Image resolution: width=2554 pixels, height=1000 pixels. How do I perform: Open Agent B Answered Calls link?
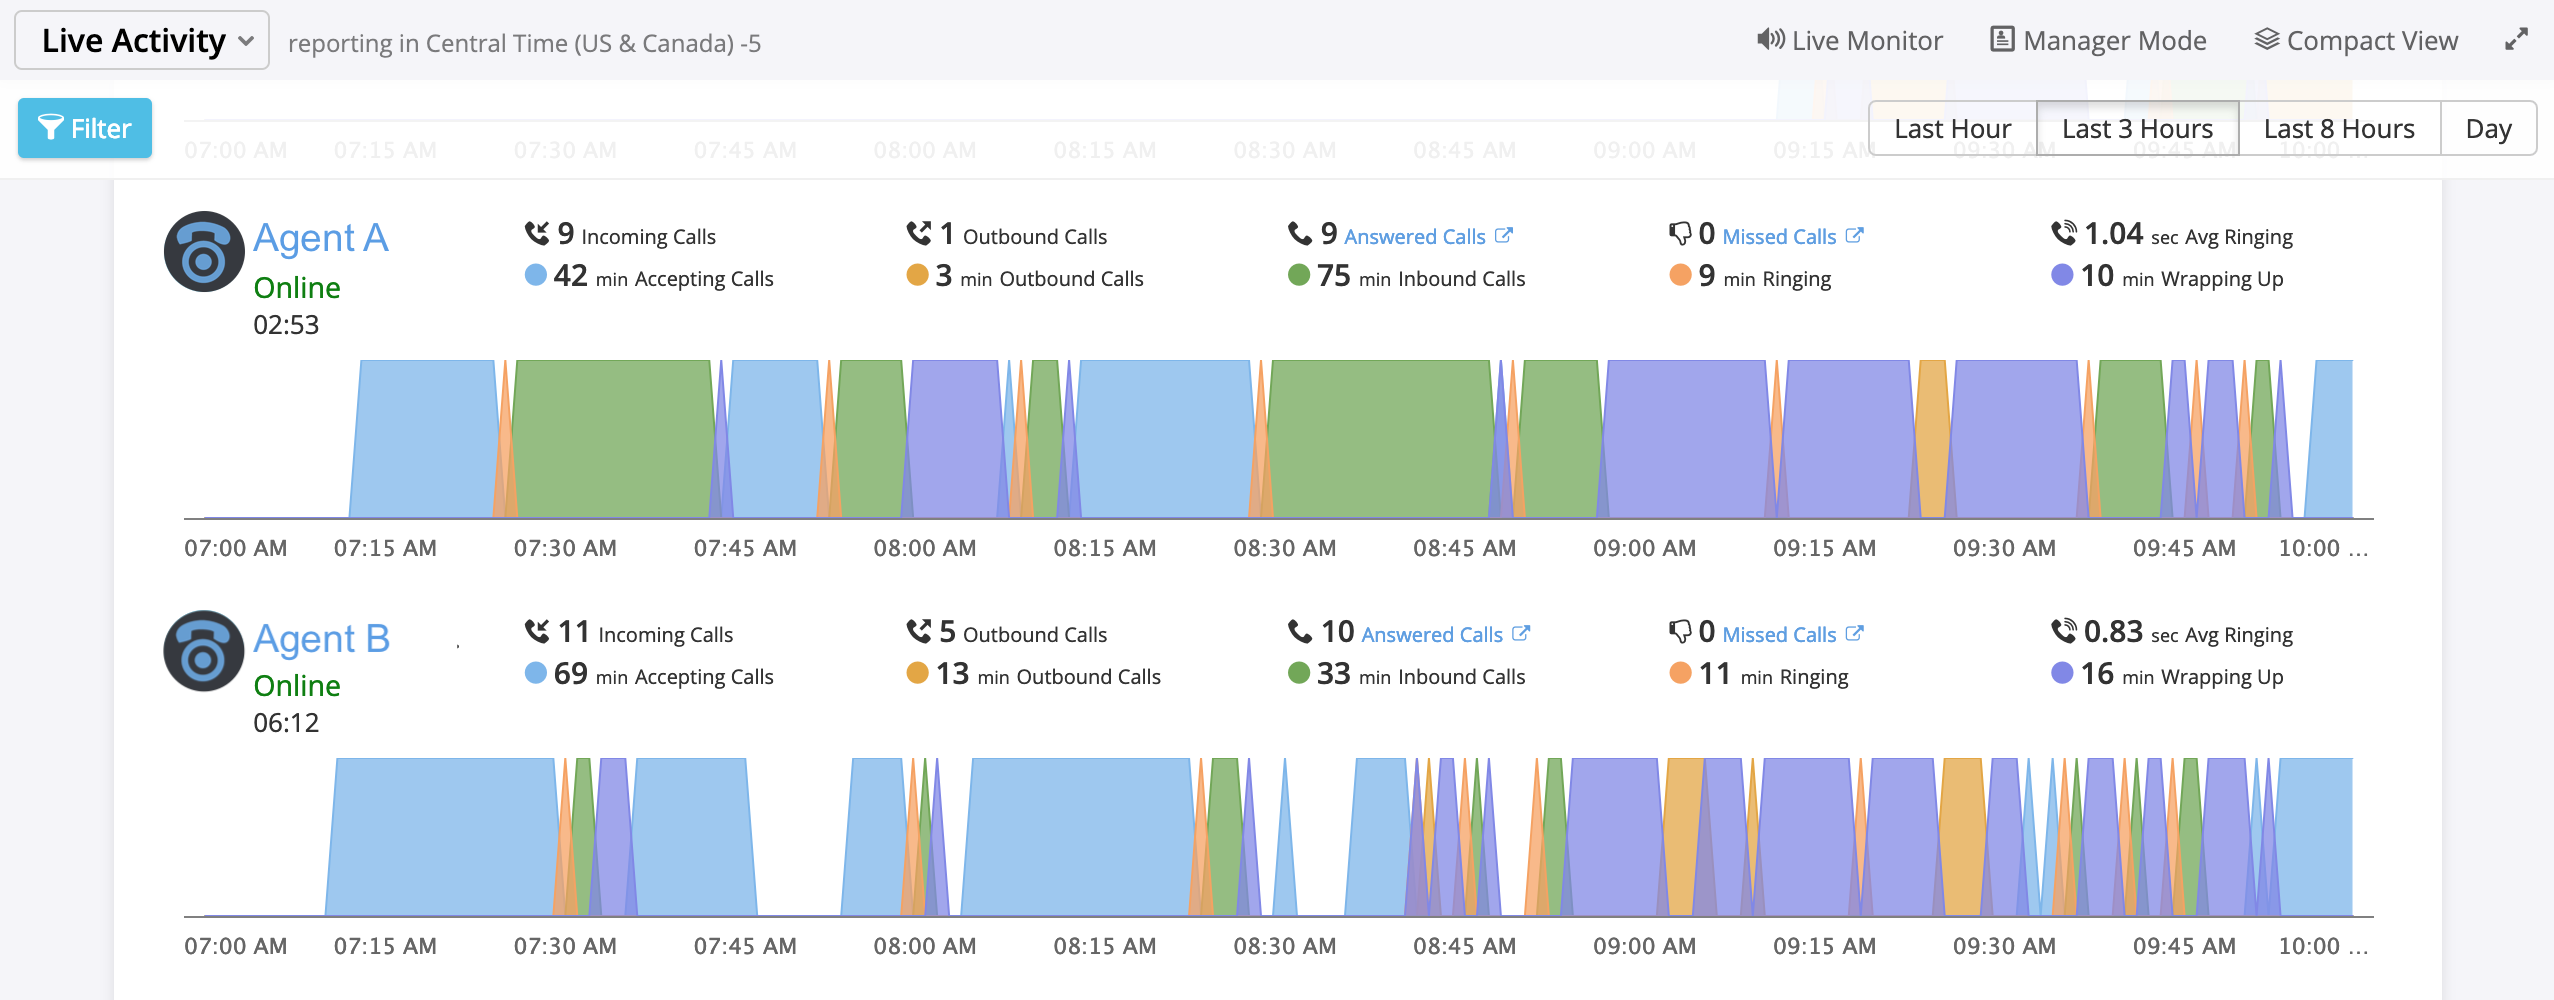[x=1431, y=635]
